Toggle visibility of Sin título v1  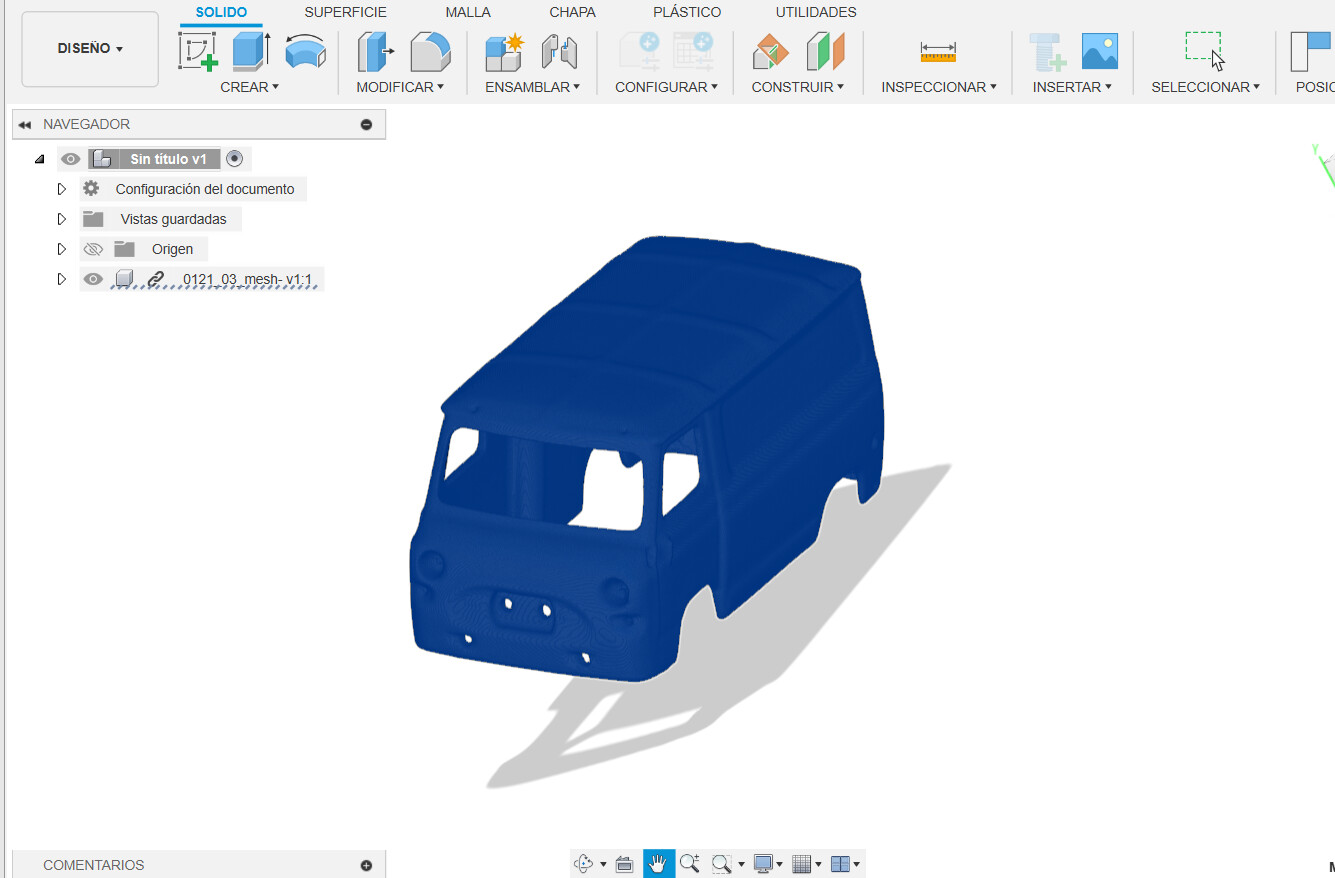[x=70, y=159]
